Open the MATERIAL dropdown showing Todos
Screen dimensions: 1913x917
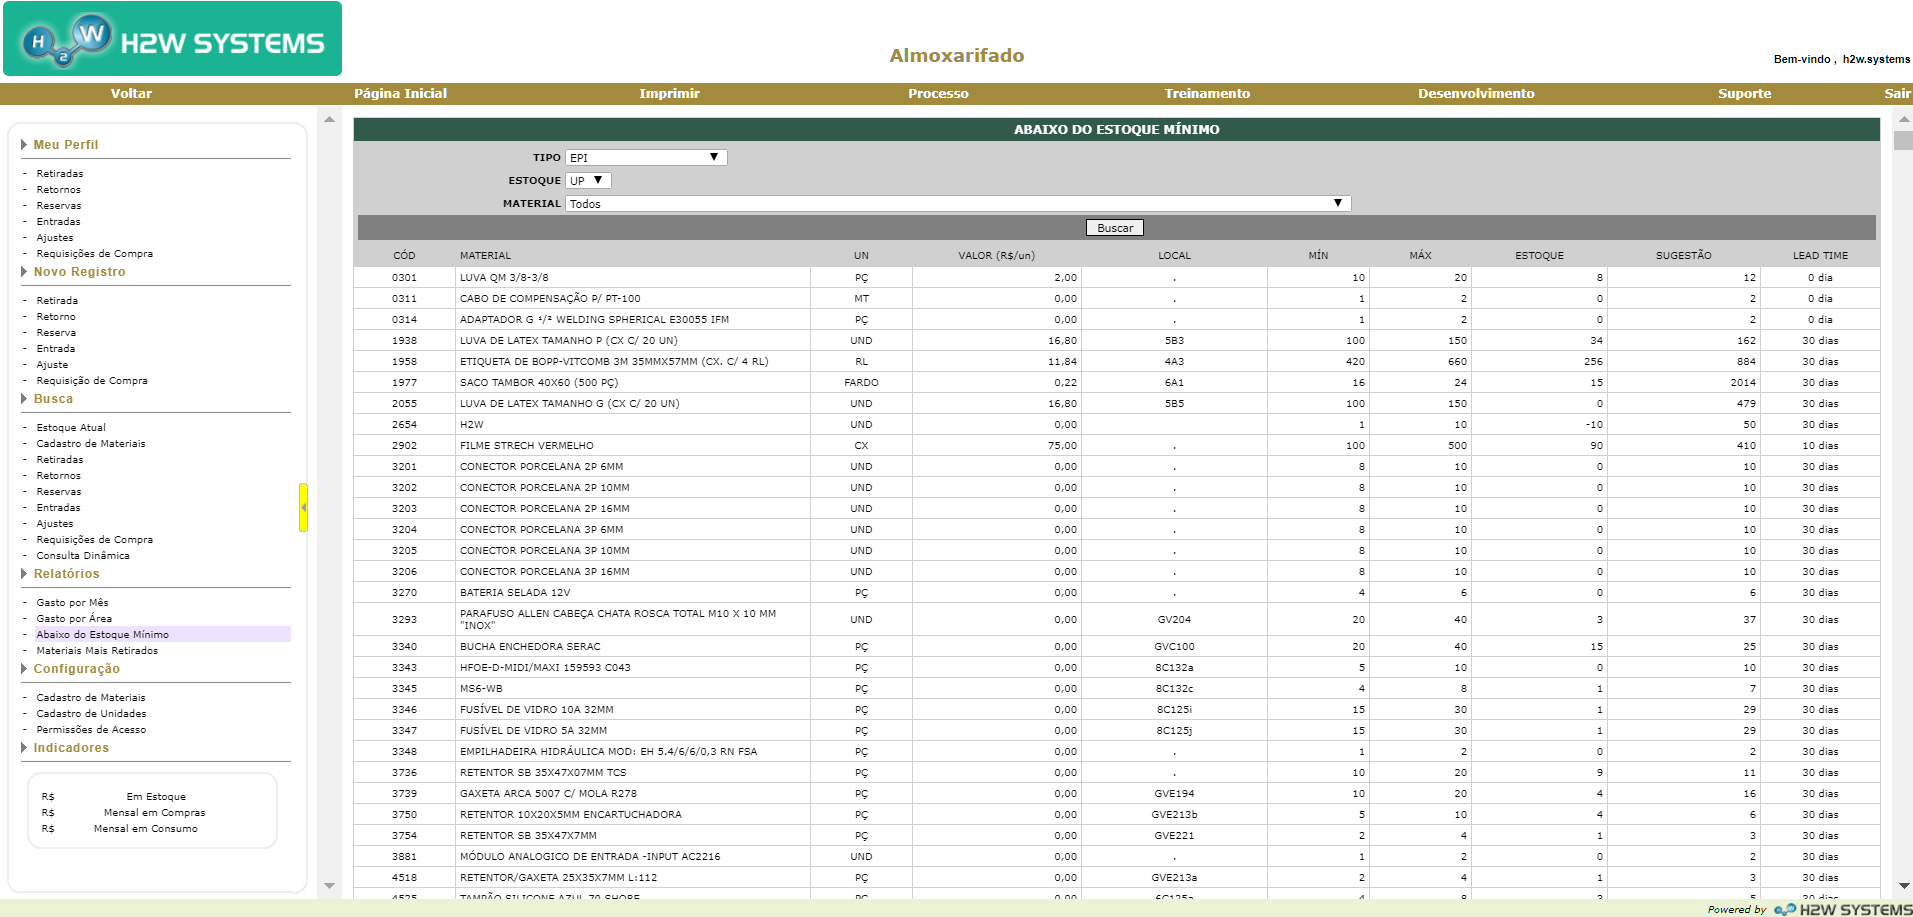coord(957,204)
